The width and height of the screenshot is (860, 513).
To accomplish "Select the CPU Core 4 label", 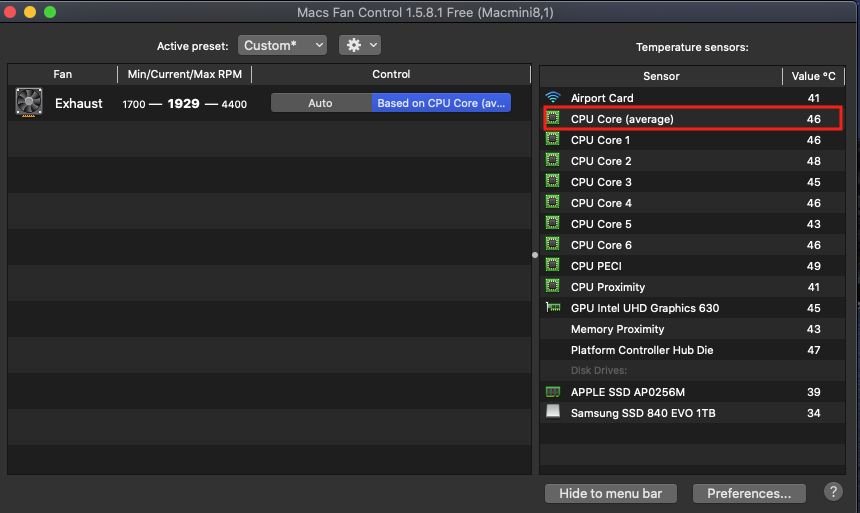I will click(x=601, y=203).
